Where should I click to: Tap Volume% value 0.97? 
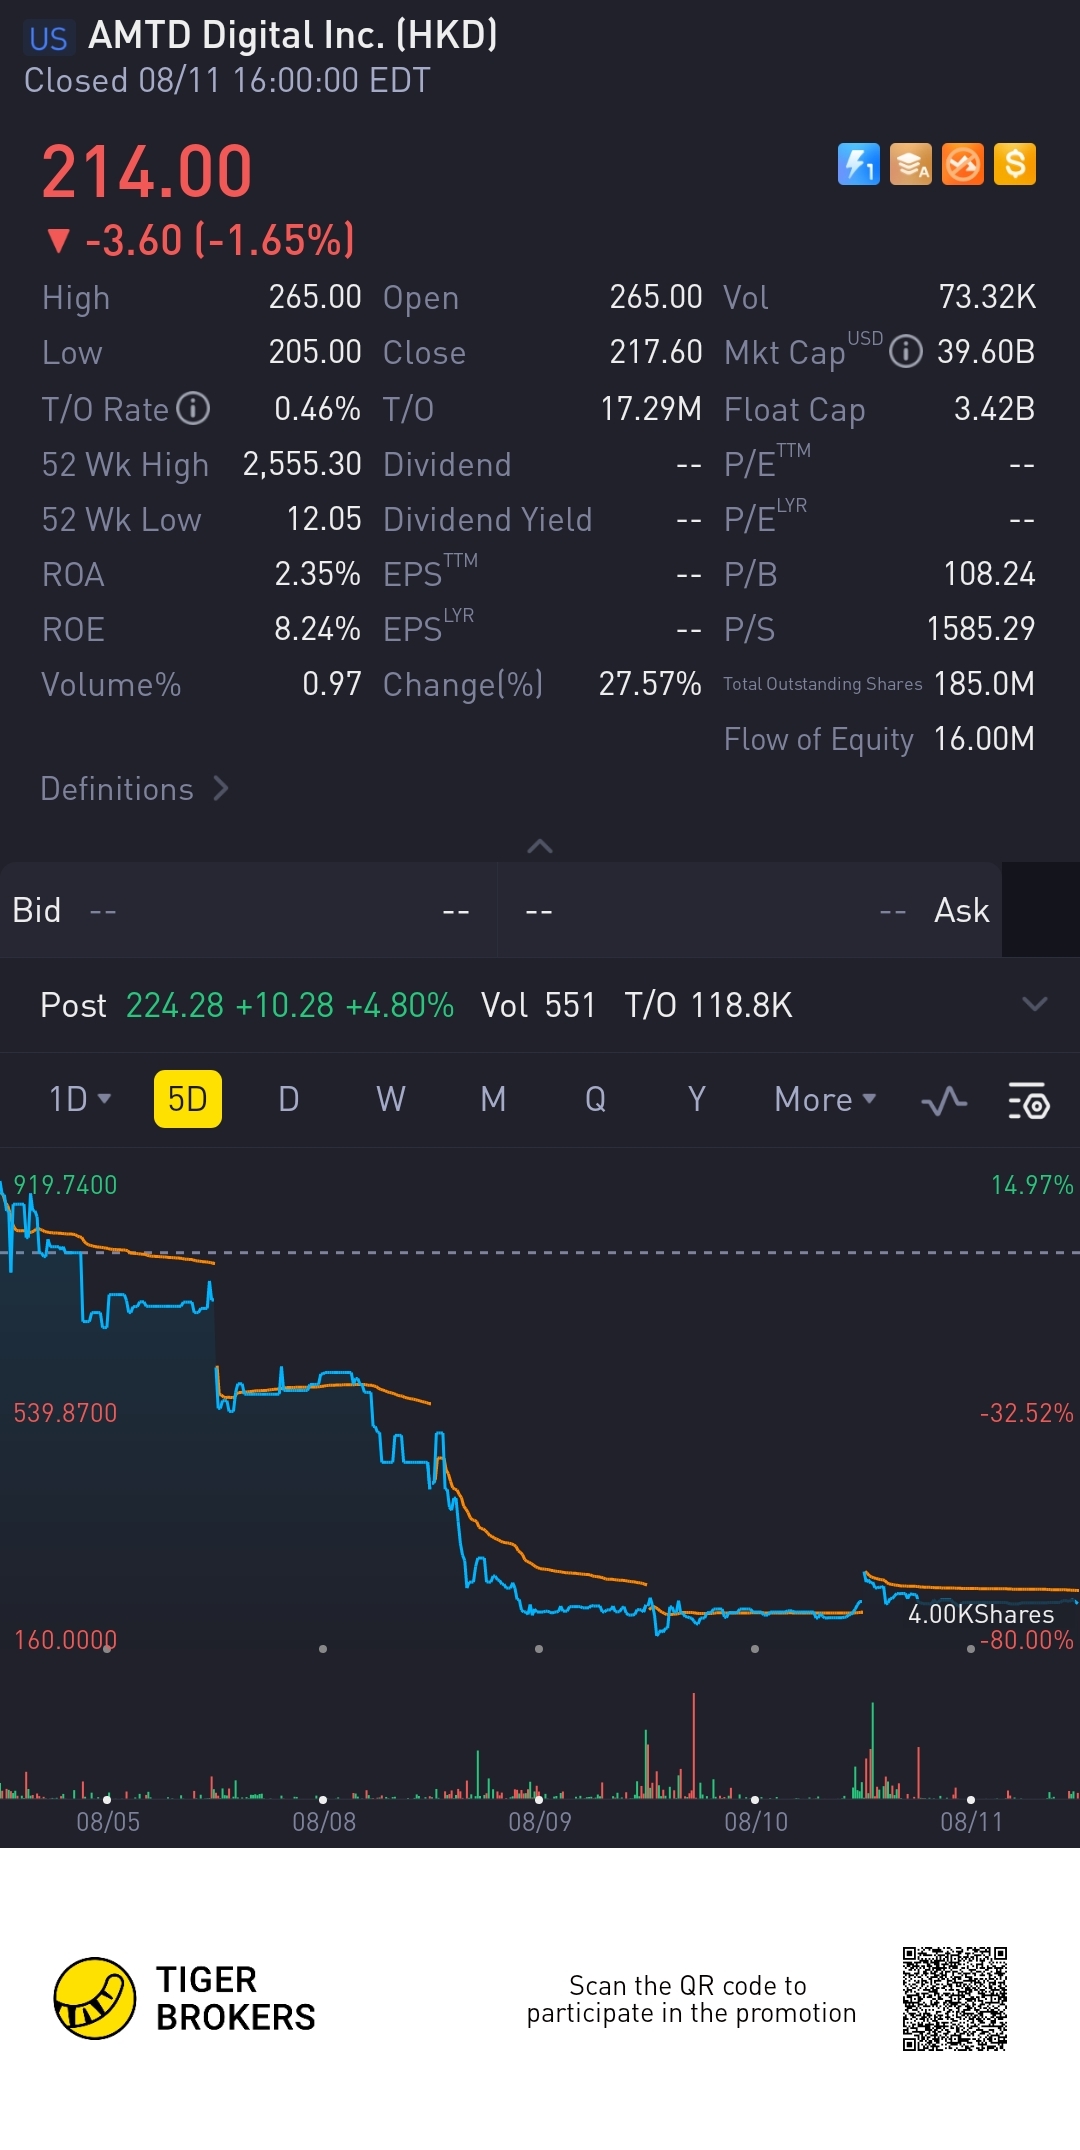tap(332, 684)
